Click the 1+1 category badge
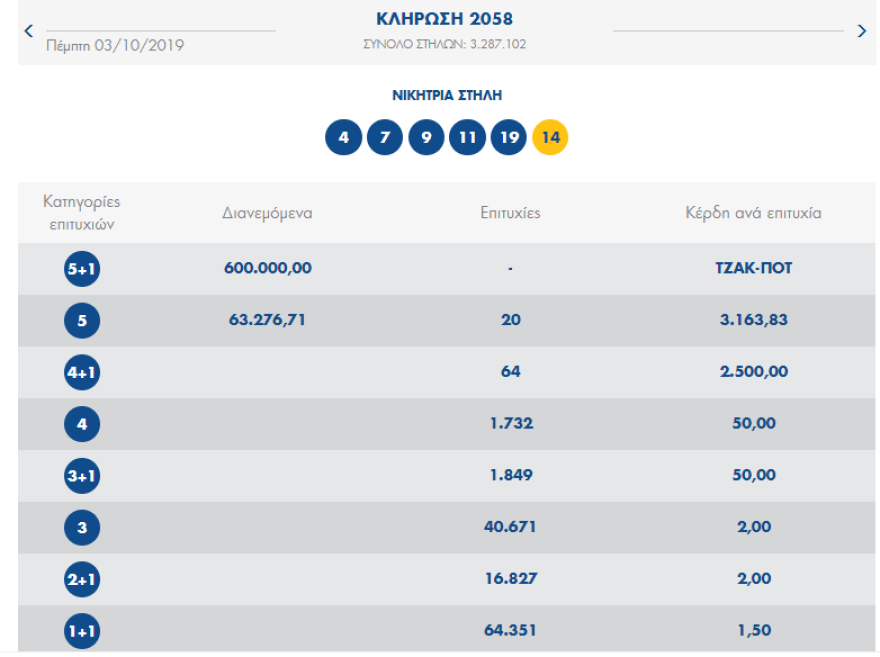880x657 pixels. click(82, 631)
